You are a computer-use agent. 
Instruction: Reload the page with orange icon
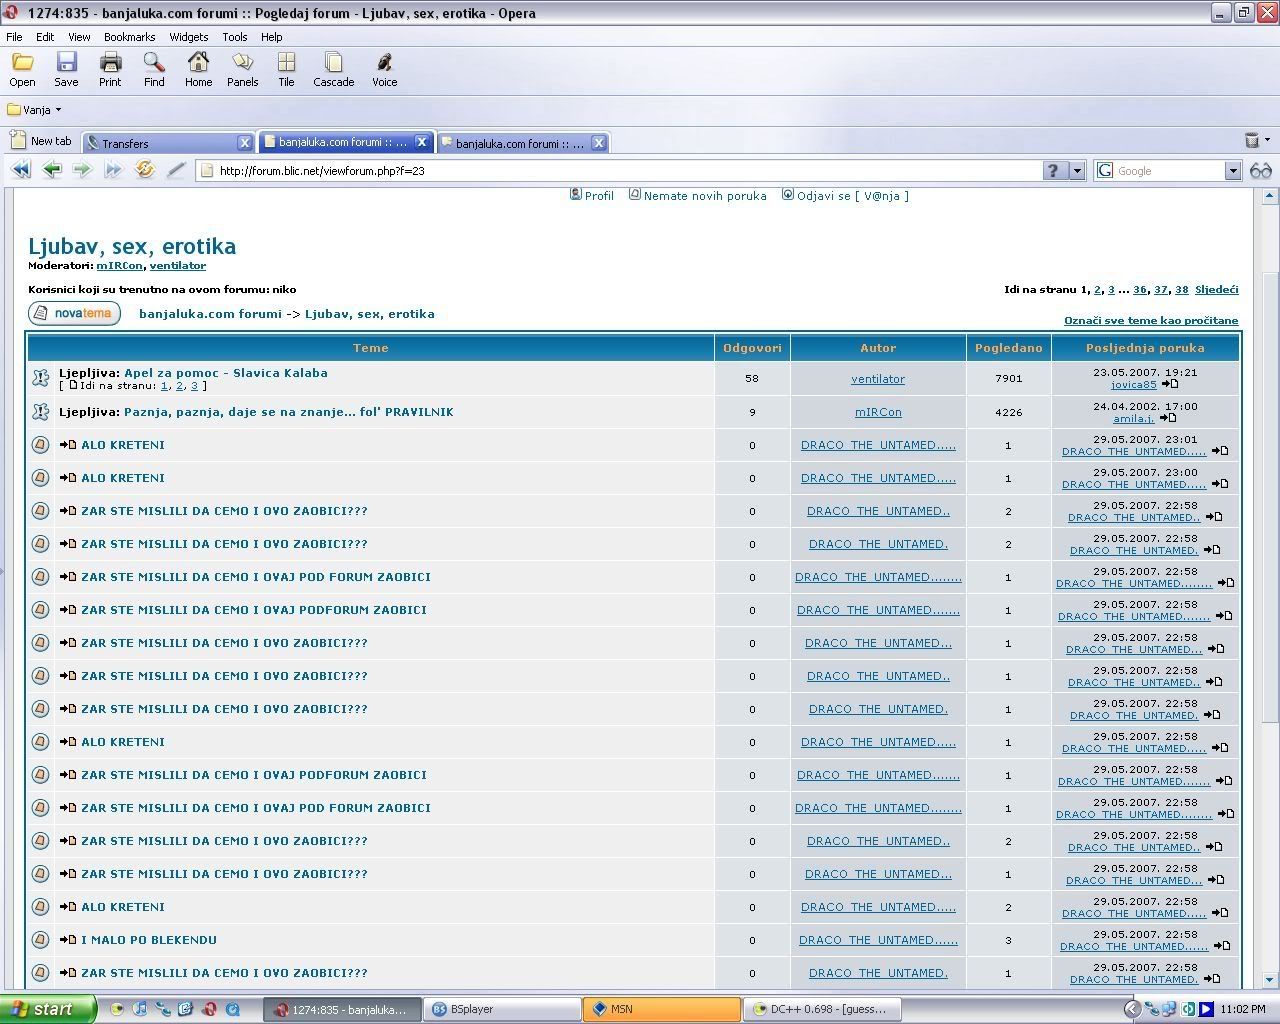[145, 170]
